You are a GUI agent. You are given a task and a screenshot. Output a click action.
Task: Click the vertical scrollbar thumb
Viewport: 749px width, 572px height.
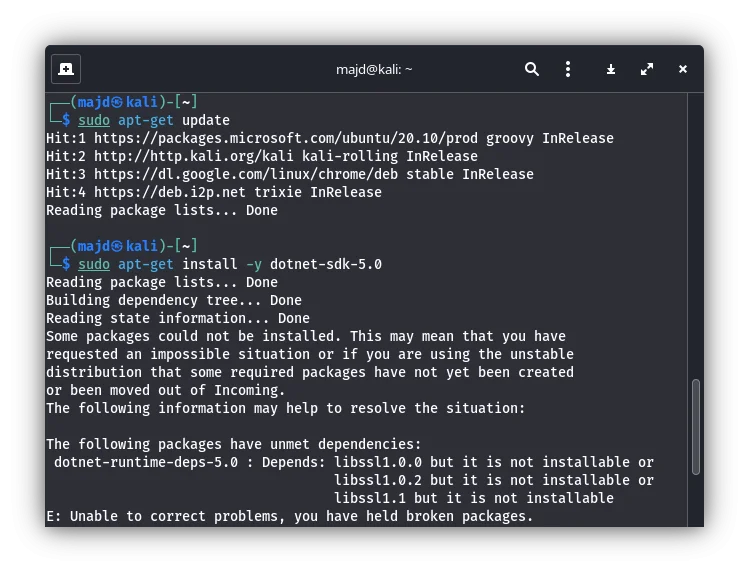pos(696,427)
